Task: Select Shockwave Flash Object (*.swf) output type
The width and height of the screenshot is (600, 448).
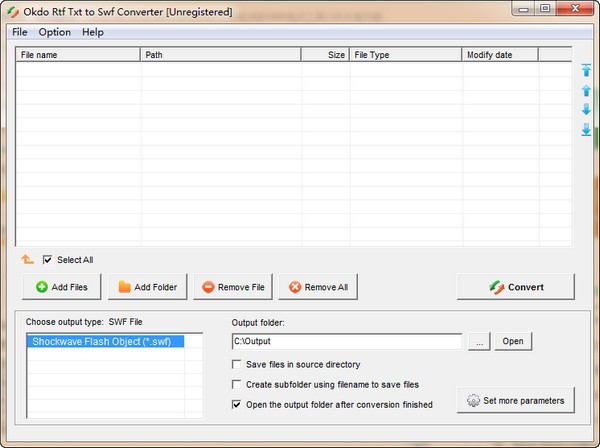Action: tap(105, 341)
